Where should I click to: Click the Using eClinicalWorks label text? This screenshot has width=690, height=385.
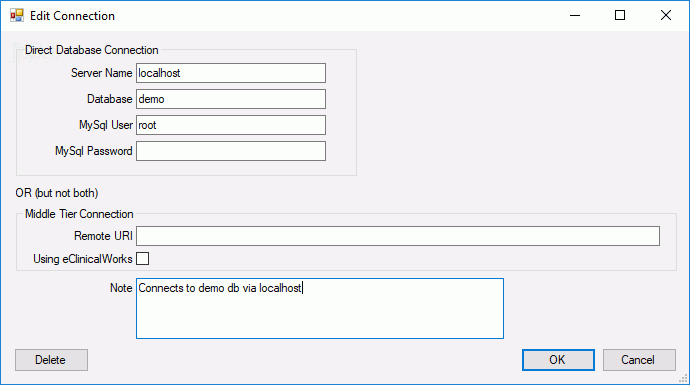(x=83, y=259)
